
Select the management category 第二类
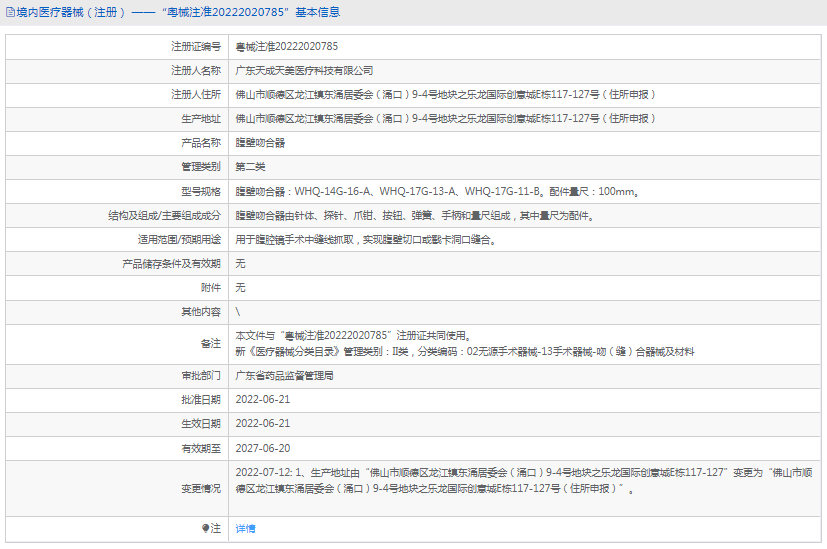pyautogui.click(x=250, y=167)
